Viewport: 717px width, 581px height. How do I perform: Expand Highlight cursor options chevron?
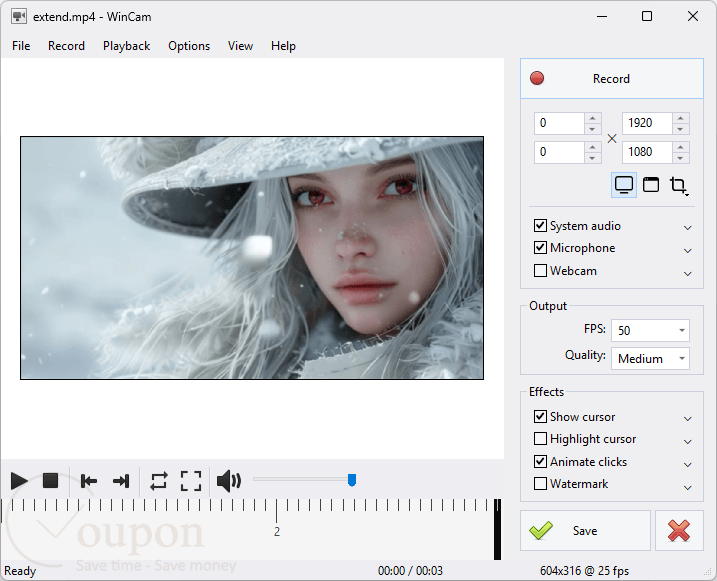tap(687, 442)
